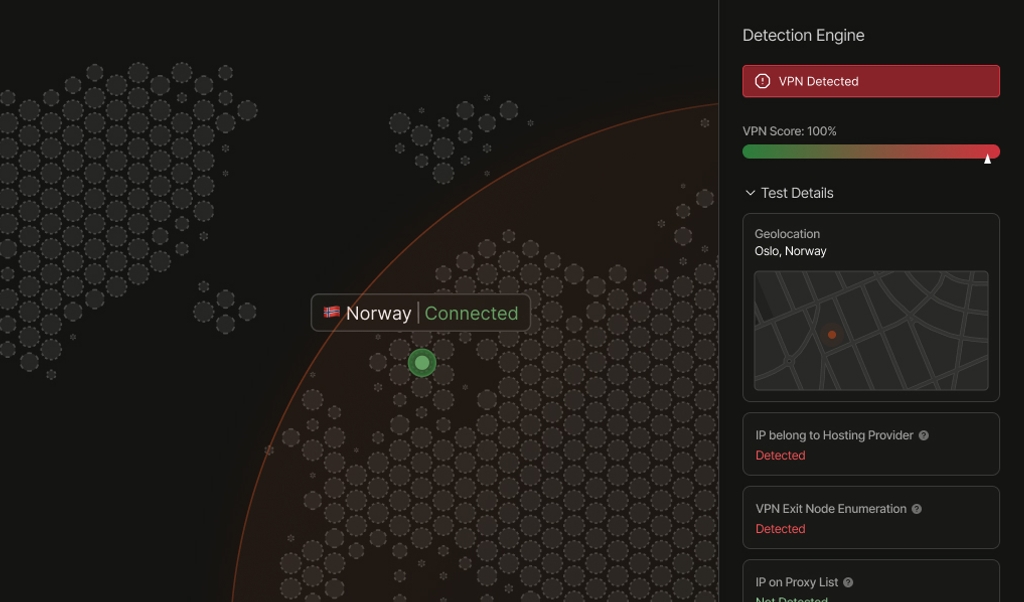This screenshot has width=1024, height=602.
Task: Click the Detection Engine heading
Action: coord(803,35)
